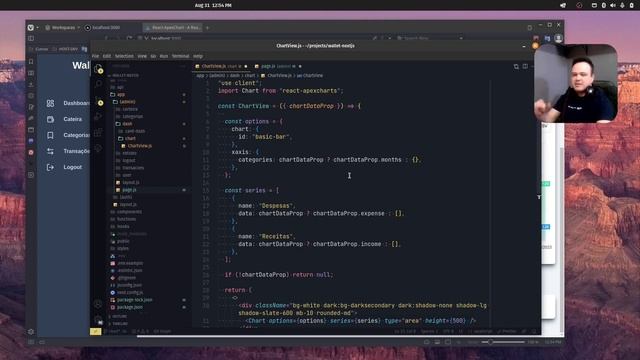Click the Transações arrows icon in the Wallet app

point(50,151)
